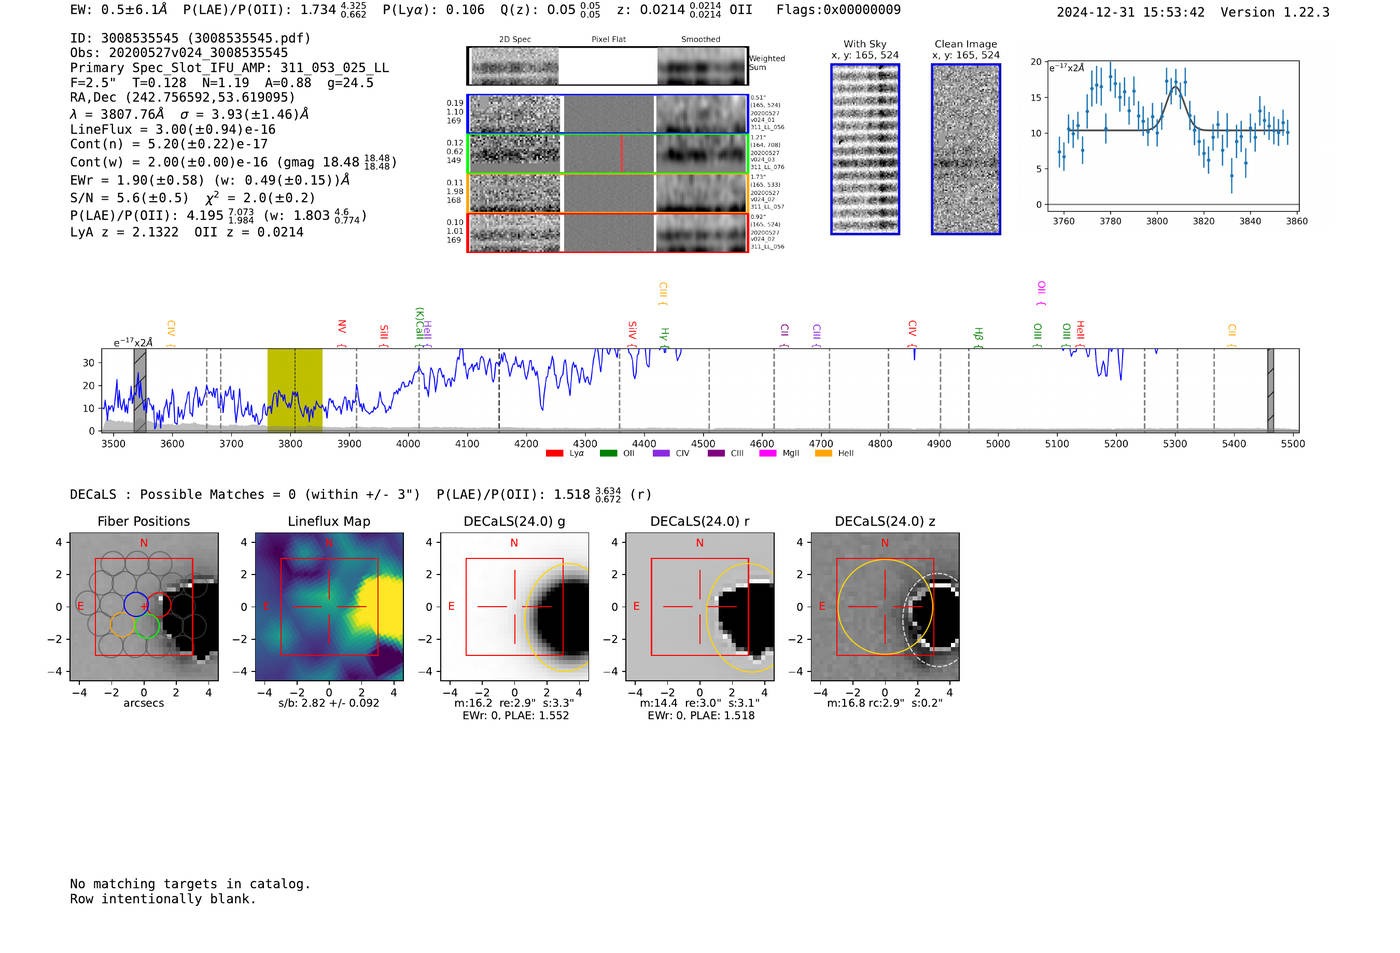Click the 'EWr = 1.90(±0.58)' line
Image resolution: width=1400 pixels, height=953 pixels.
point(210,180)
